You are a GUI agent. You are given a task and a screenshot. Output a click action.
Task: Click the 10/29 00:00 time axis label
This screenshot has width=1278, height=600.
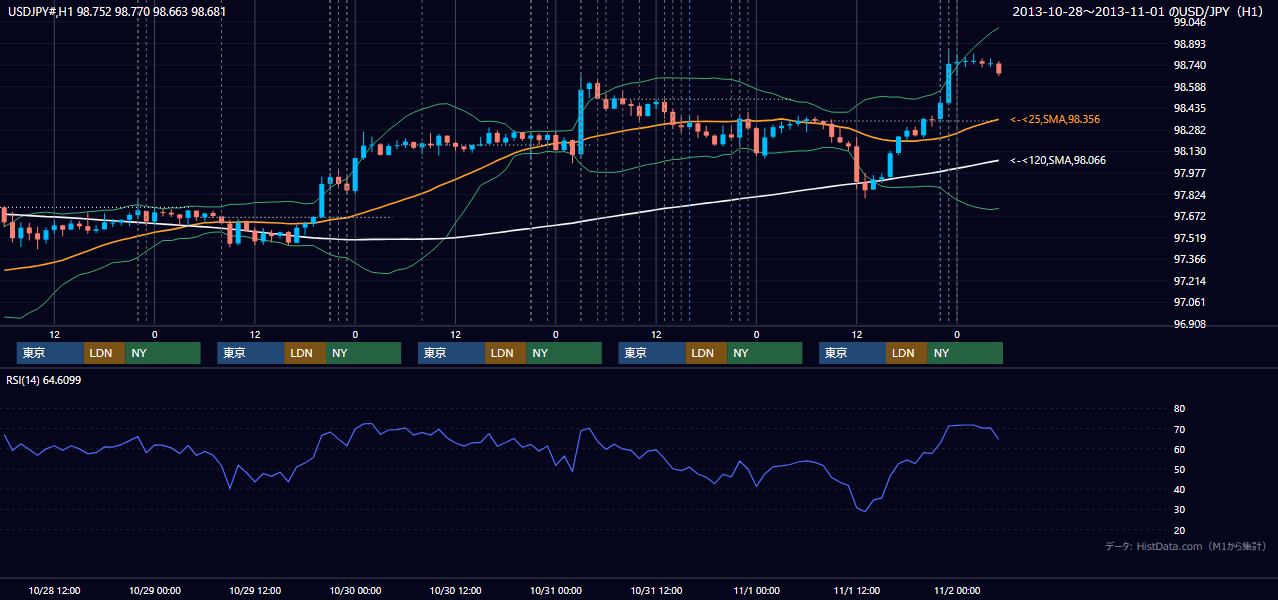coord(155,590)
